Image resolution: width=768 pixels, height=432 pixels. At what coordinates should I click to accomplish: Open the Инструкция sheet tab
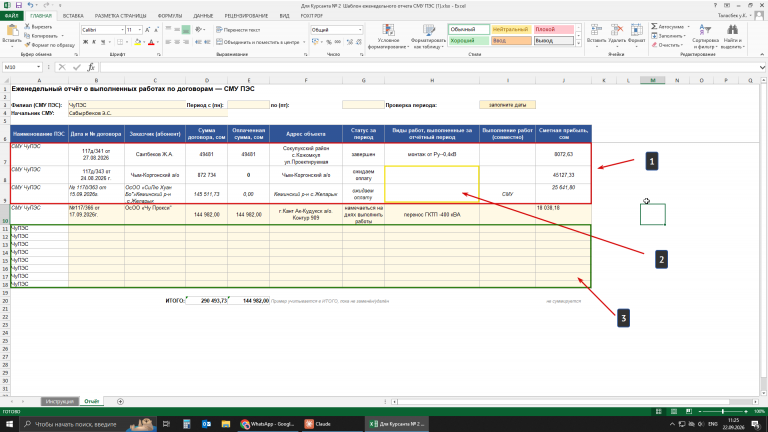[59, 402]
